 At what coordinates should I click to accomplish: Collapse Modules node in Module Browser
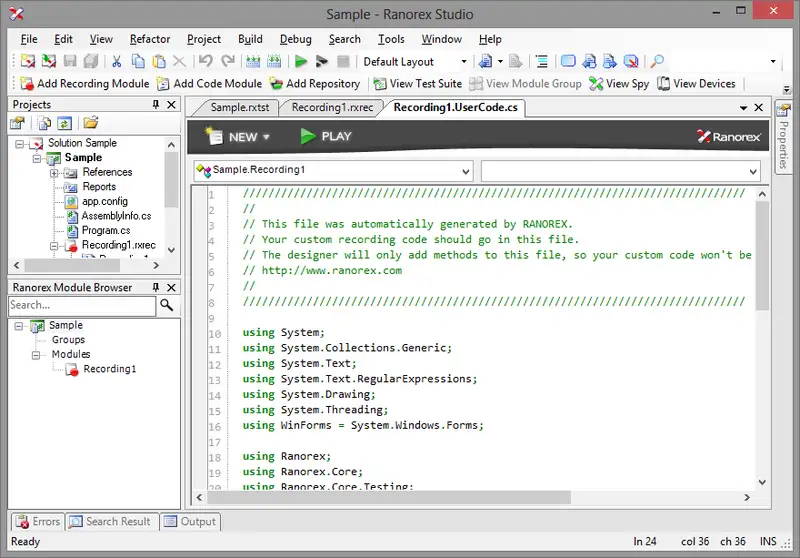(36, 355)
